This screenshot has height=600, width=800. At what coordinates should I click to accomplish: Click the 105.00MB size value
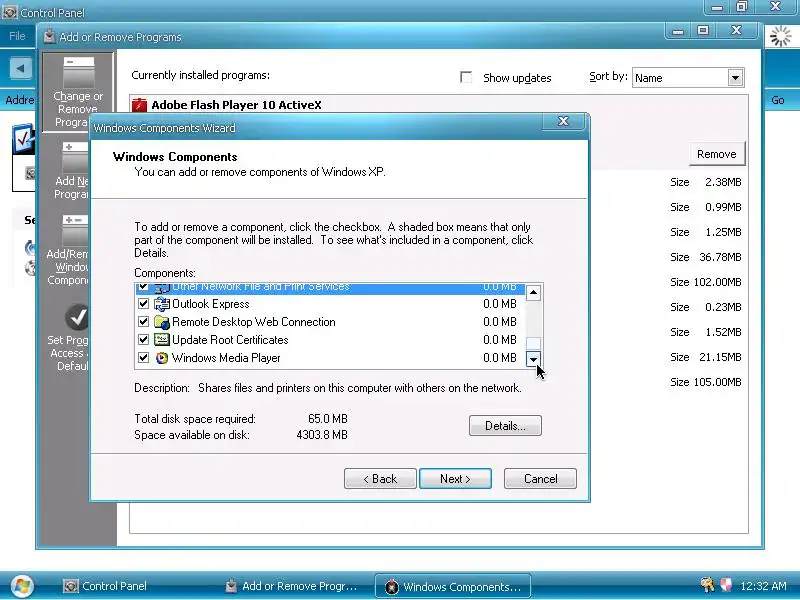pyautogui.click(x=717, y=382)
